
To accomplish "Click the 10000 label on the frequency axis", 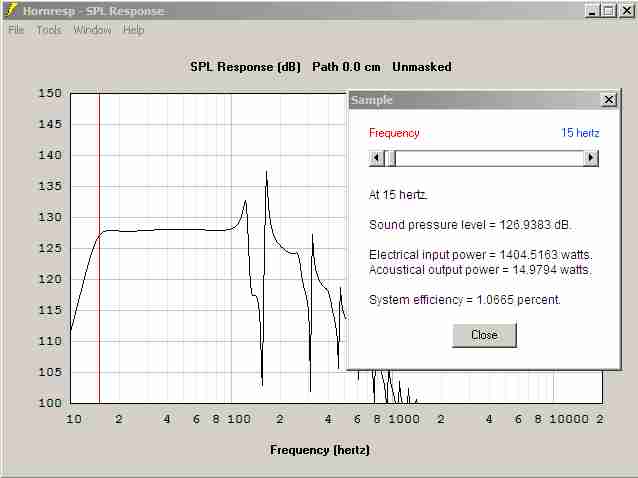I will coord(569,419).
